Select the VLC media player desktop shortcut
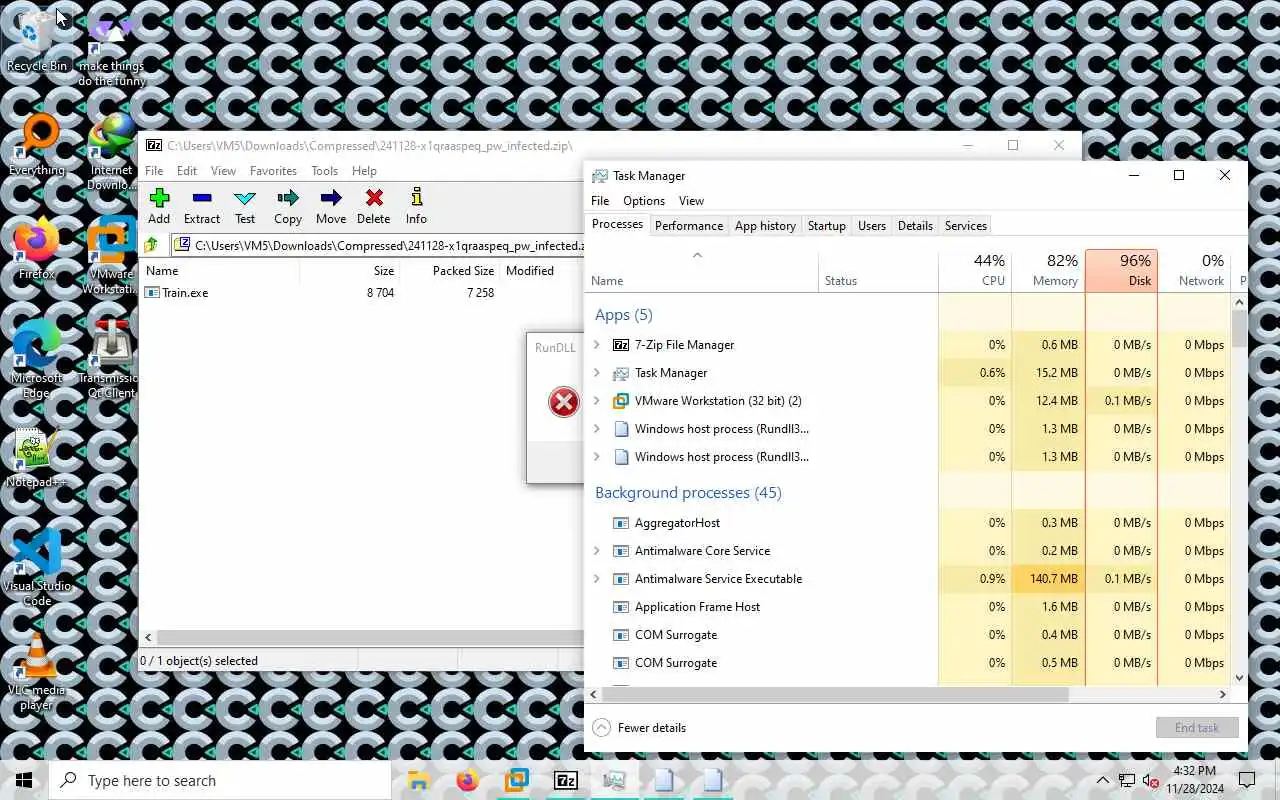The image size is (1280, 800). (x=37, y=672)
